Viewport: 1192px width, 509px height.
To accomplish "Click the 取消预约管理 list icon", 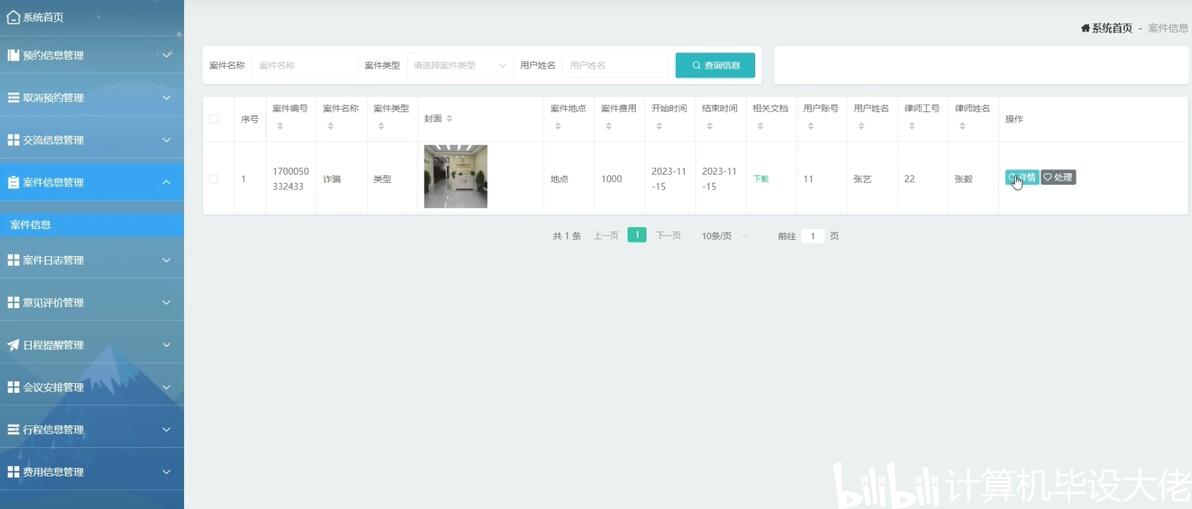I will click(13, 98).
